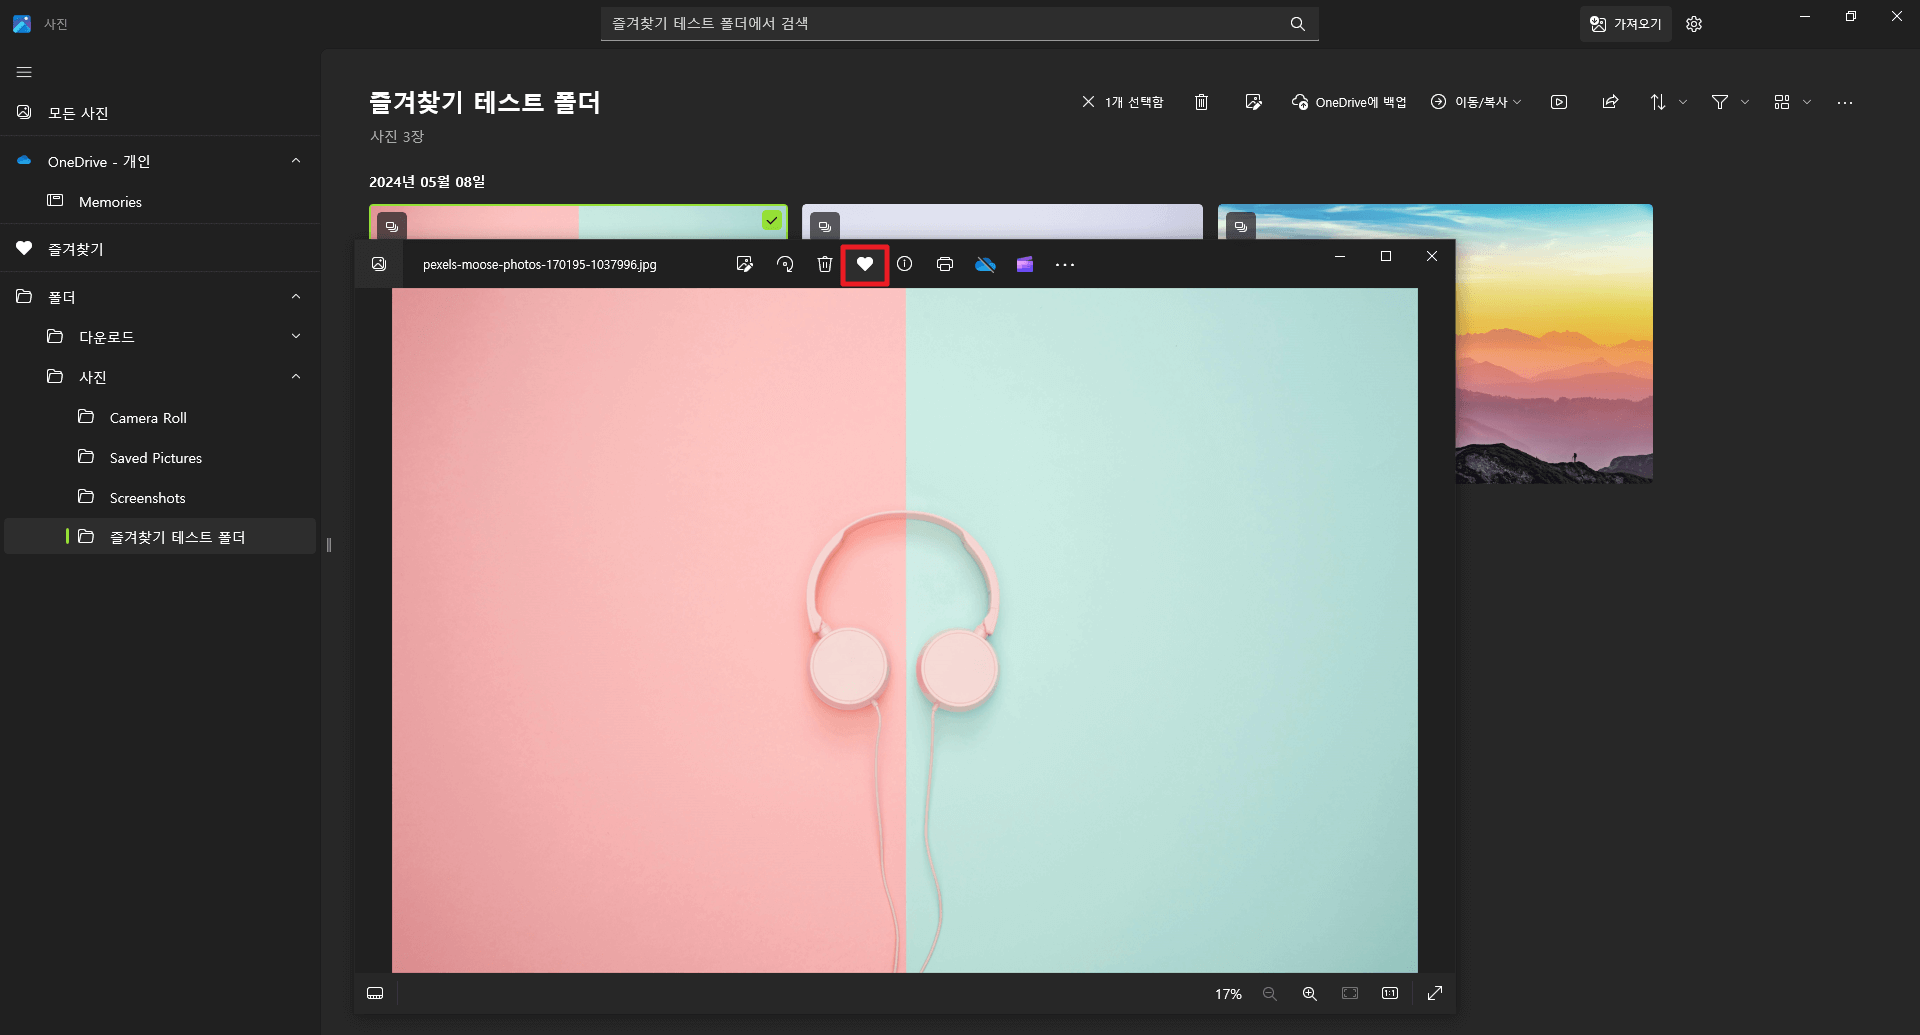Fit photo to window in viewer
The height and width of the screenshot is (1035, 1920).
[1350, 993]
